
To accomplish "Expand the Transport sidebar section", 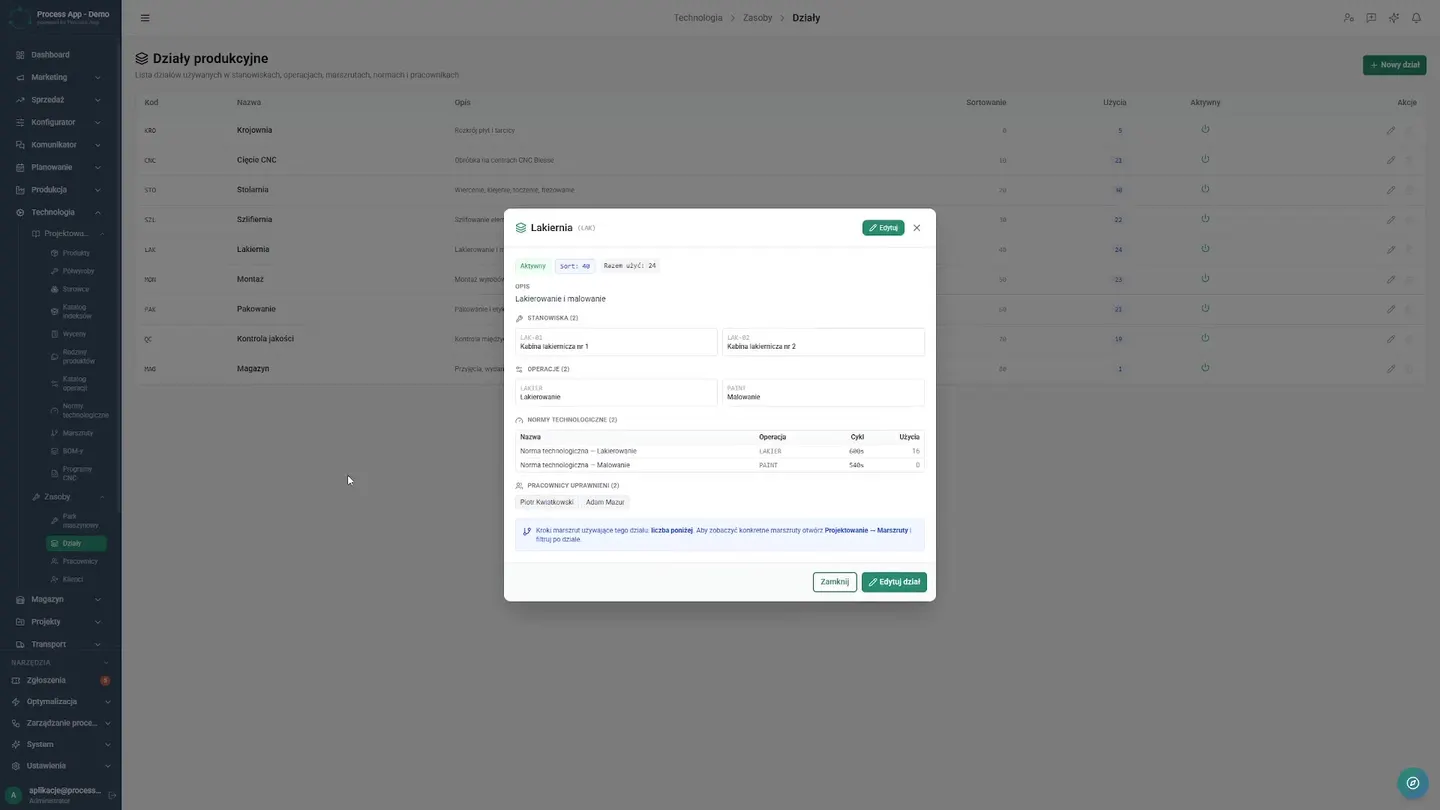I will pyautogui.click(x=60, y=644).
